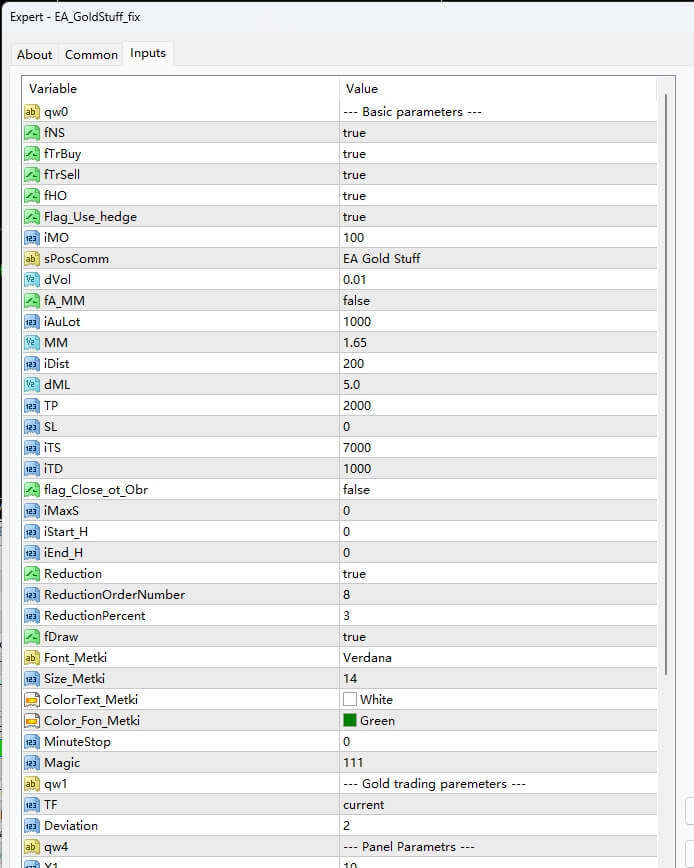Click the flag_Close_ot_Obr boolean icon
Image resolution: width=694 pixels, height=868 pixels.
point(32,490)
